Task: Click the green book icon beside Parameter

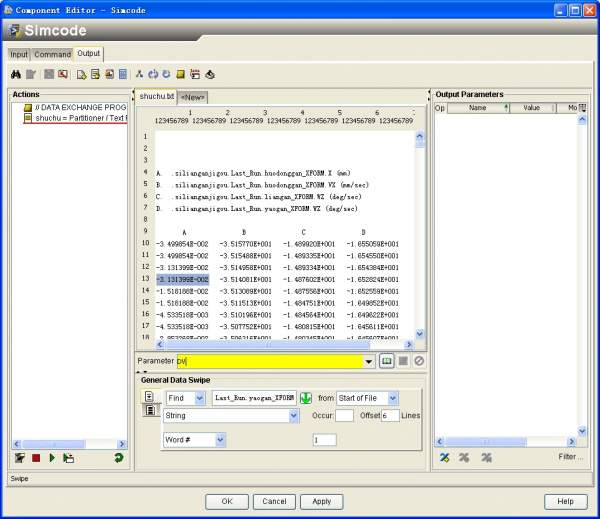Action: 386,361
